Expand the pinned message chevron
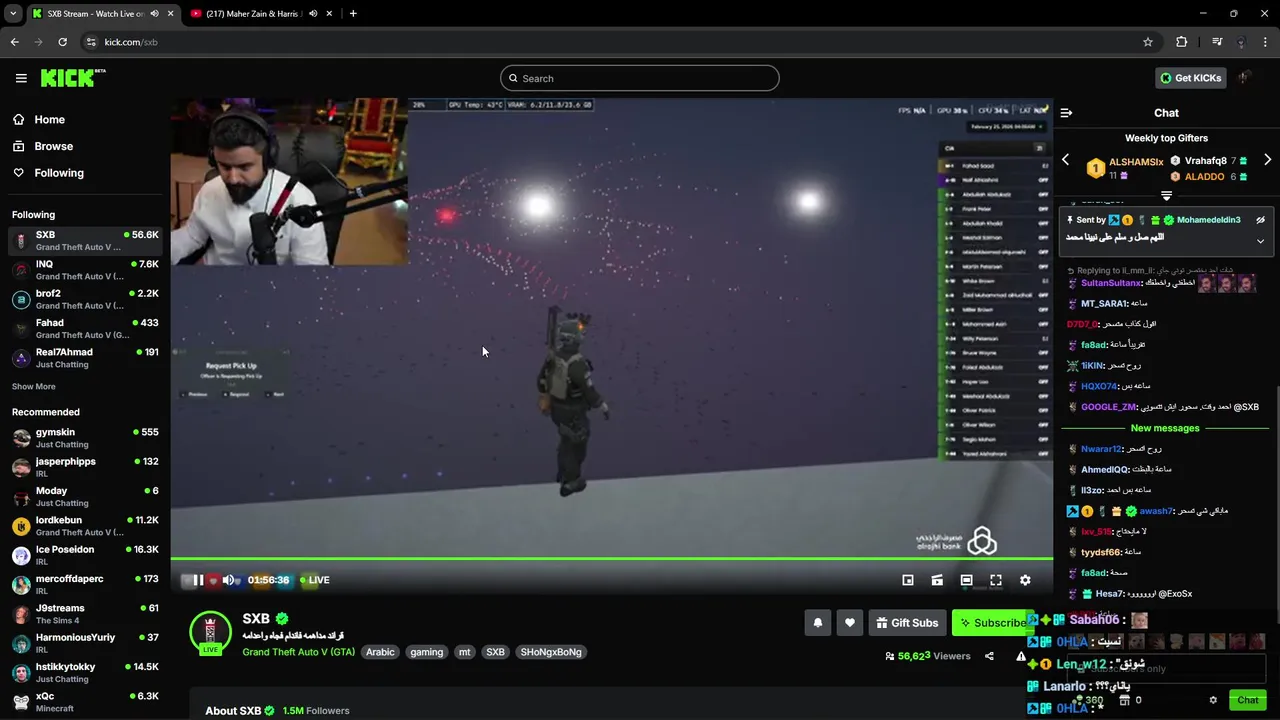The image size is (1280, 720). 1260,241
